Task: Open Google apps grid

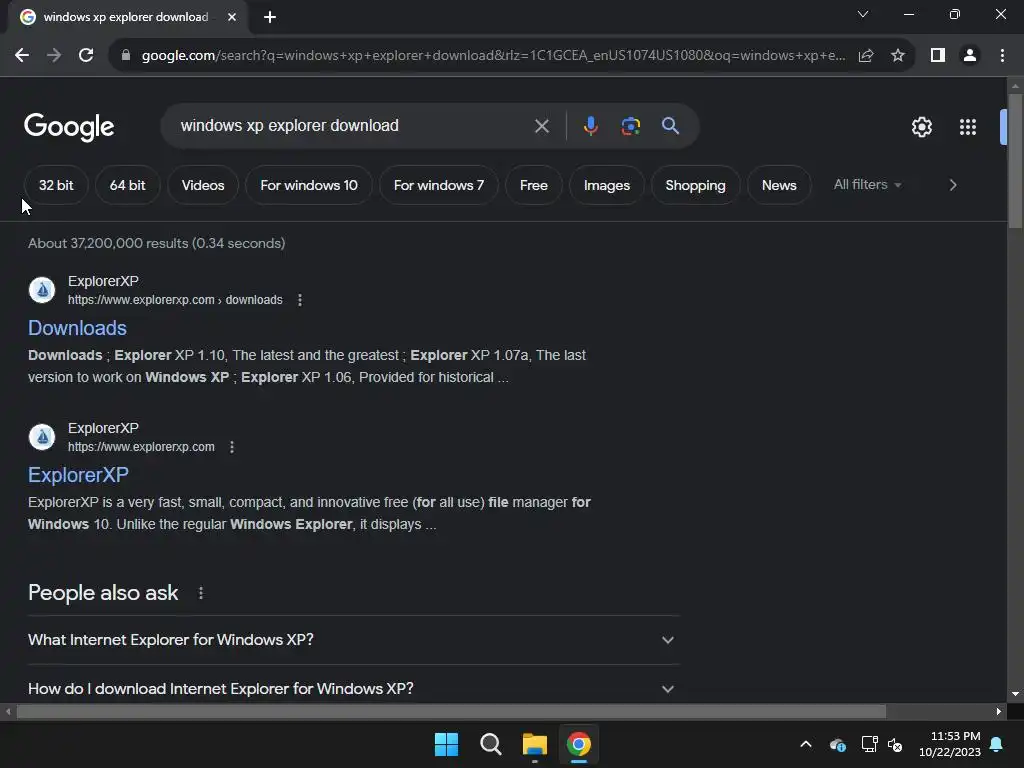Action: click(968, 127)
